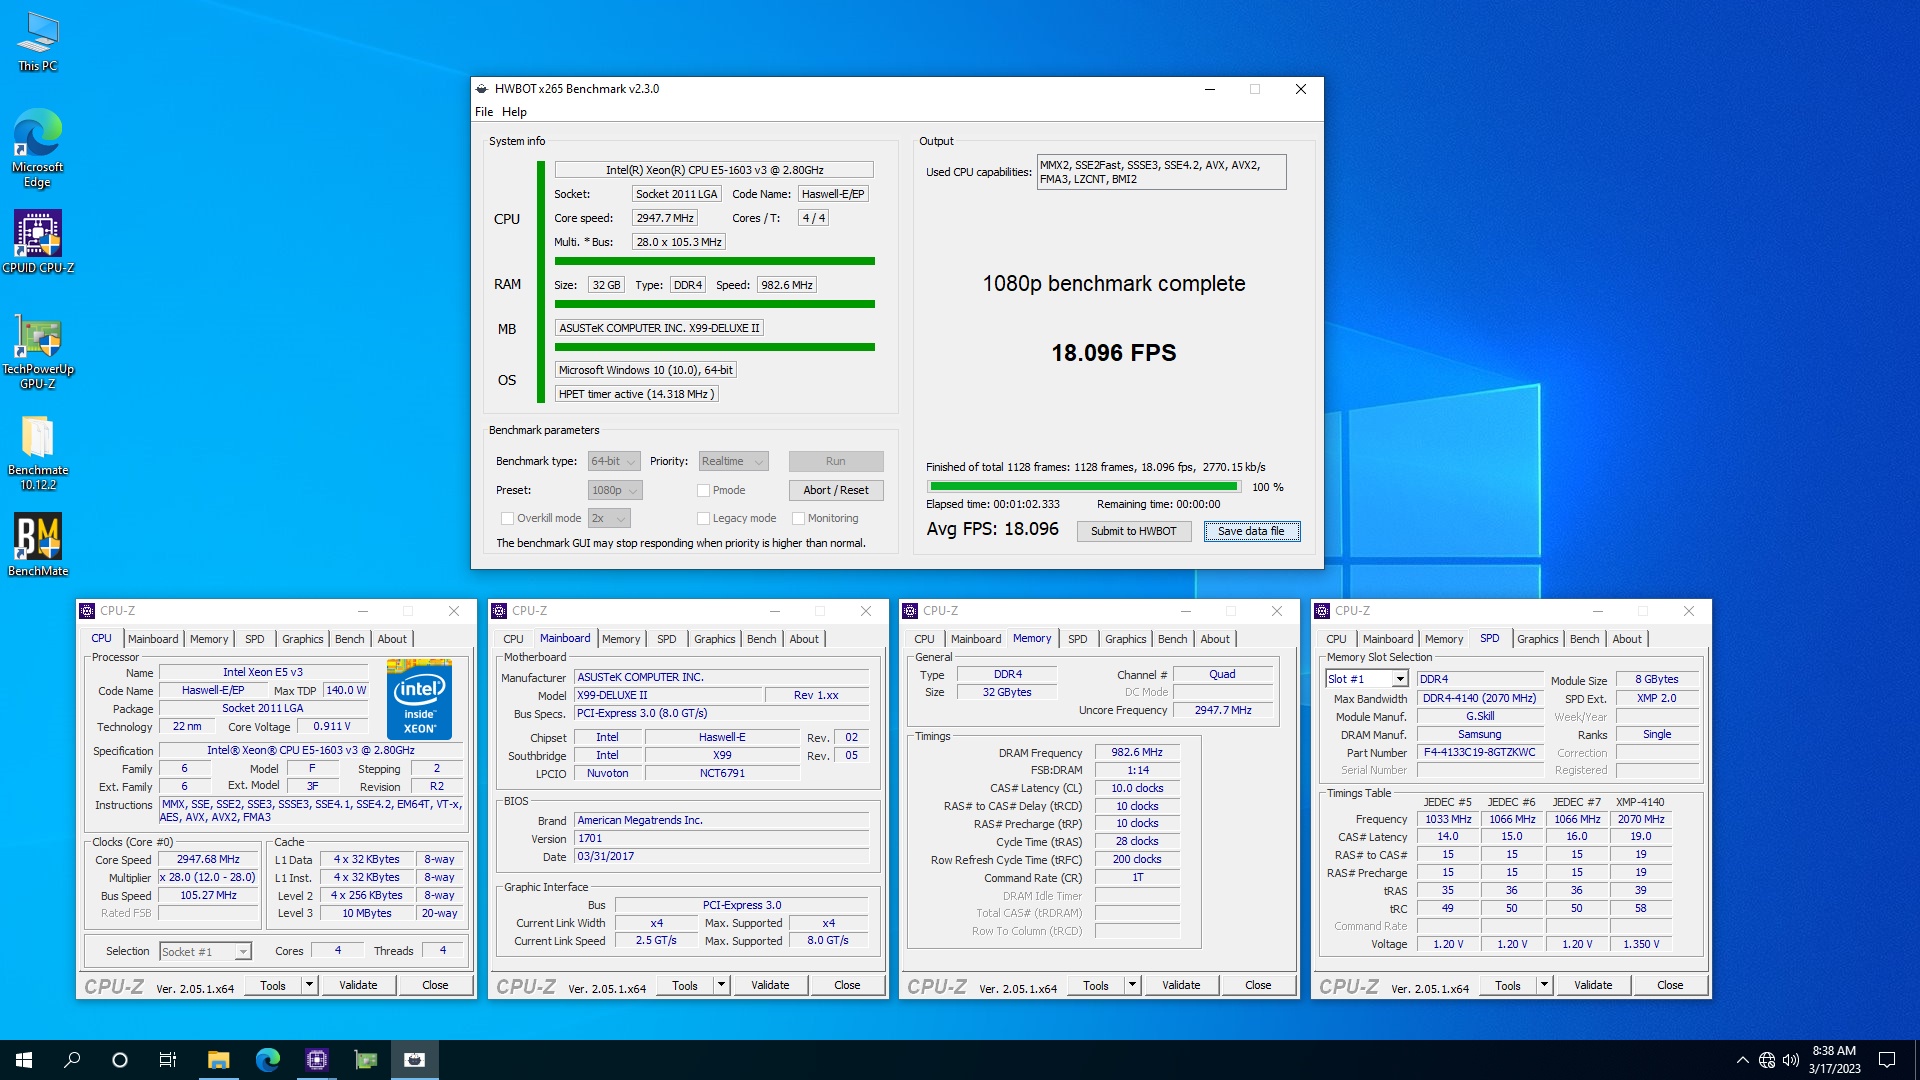1920x1080 pixels.
Task: Open Microsoft Edge from taskbar
Action: 267,1060
